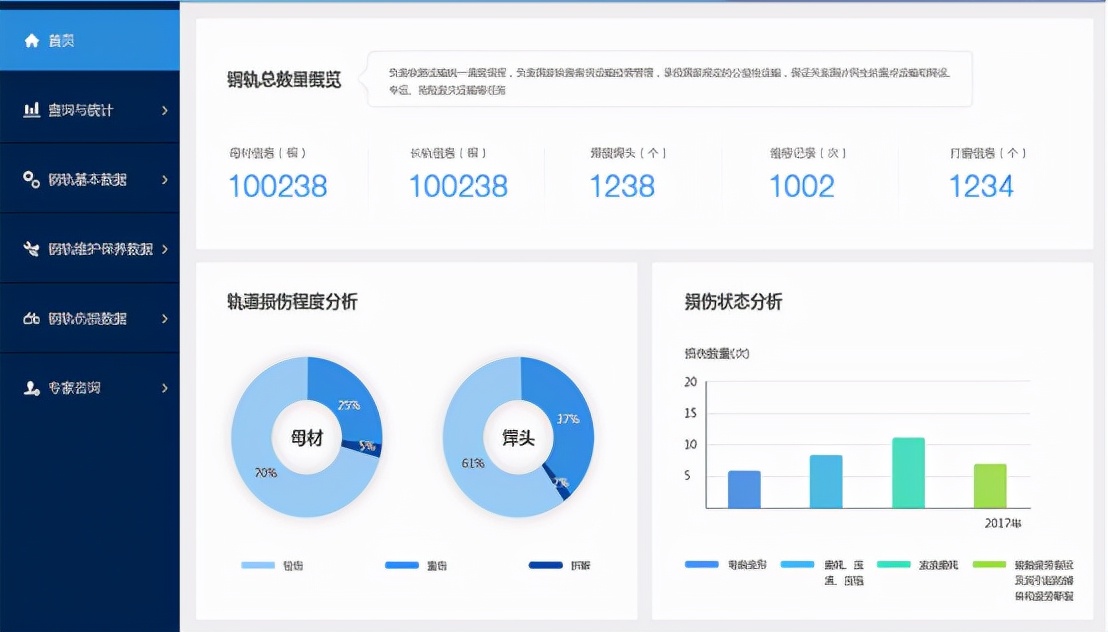Screen dimensions: 1108x632
Task: Click the bar-chart icon beside 查询与统计
Action: pyautogui.click(x=28, y=110)
